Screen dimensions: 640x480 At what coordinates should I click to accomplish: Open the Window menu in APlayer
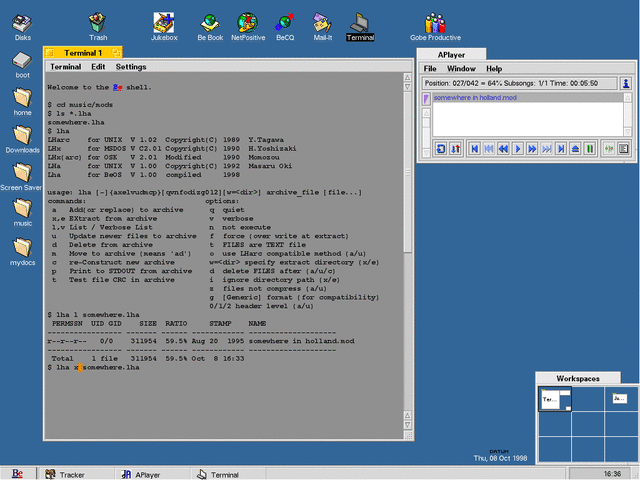pos(461,69)
